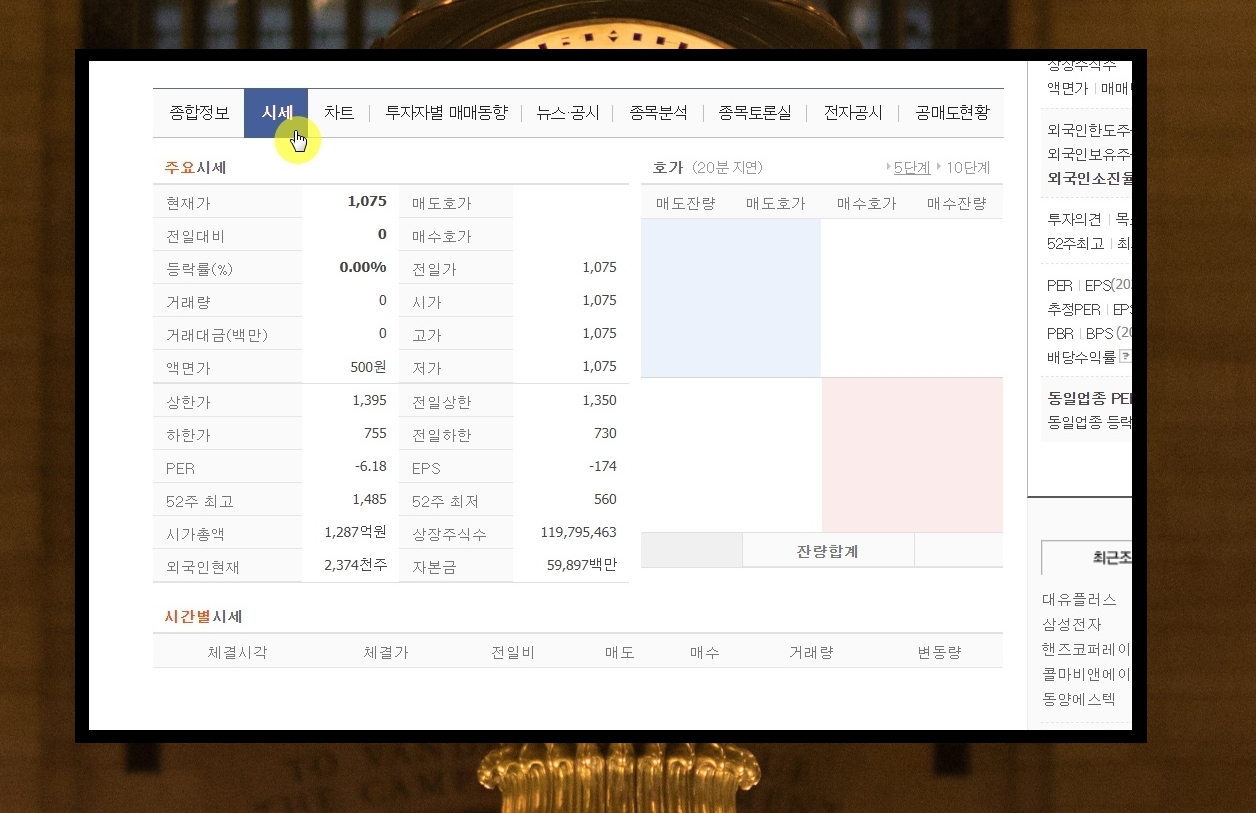Screen dimensions: 1256x813
Task: Click the 시간별시세 section heading
Action: tap(203, 616)
